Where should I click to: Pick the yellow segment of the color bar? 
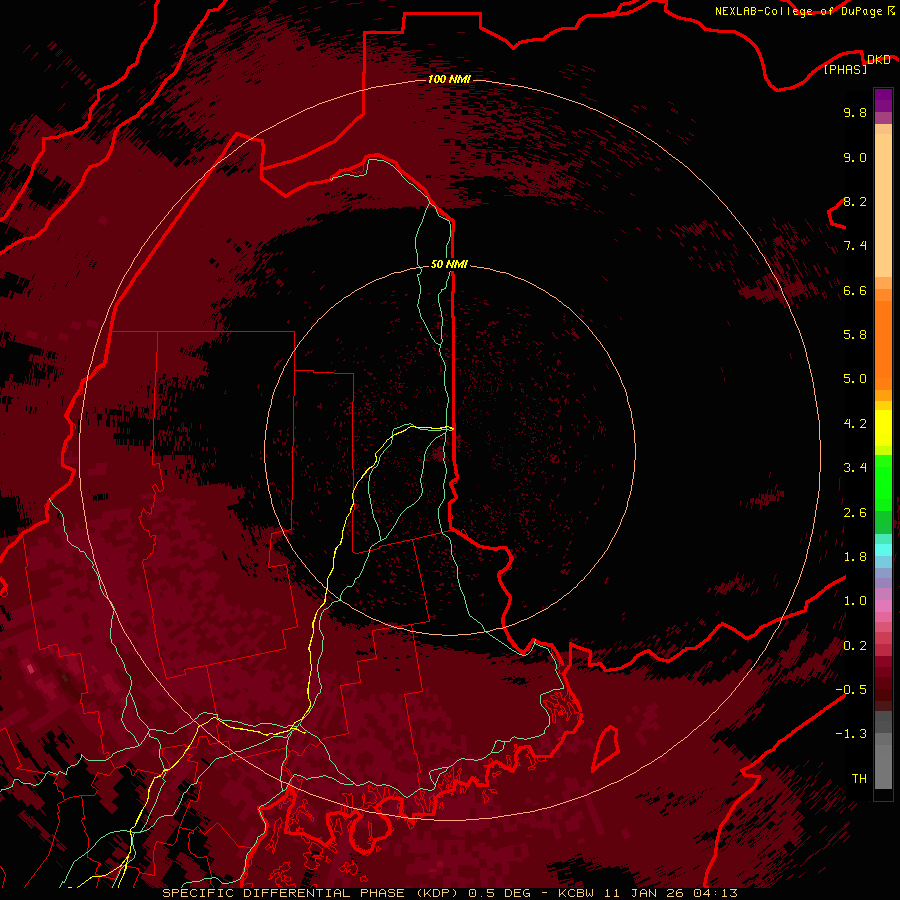883,428
